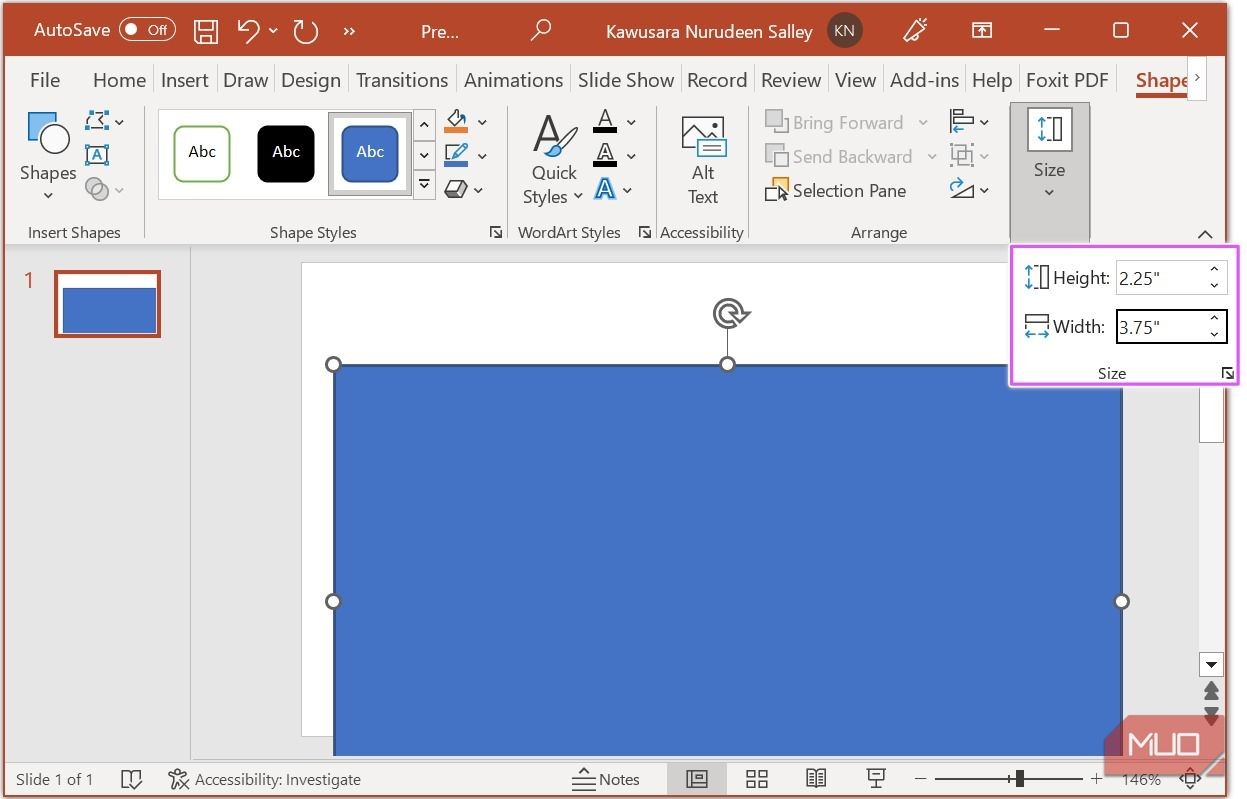Viewport: 1247px width, 799px height.
Task: Click the Shape Fill paint bucket
Action: click(x=456, y=122)
